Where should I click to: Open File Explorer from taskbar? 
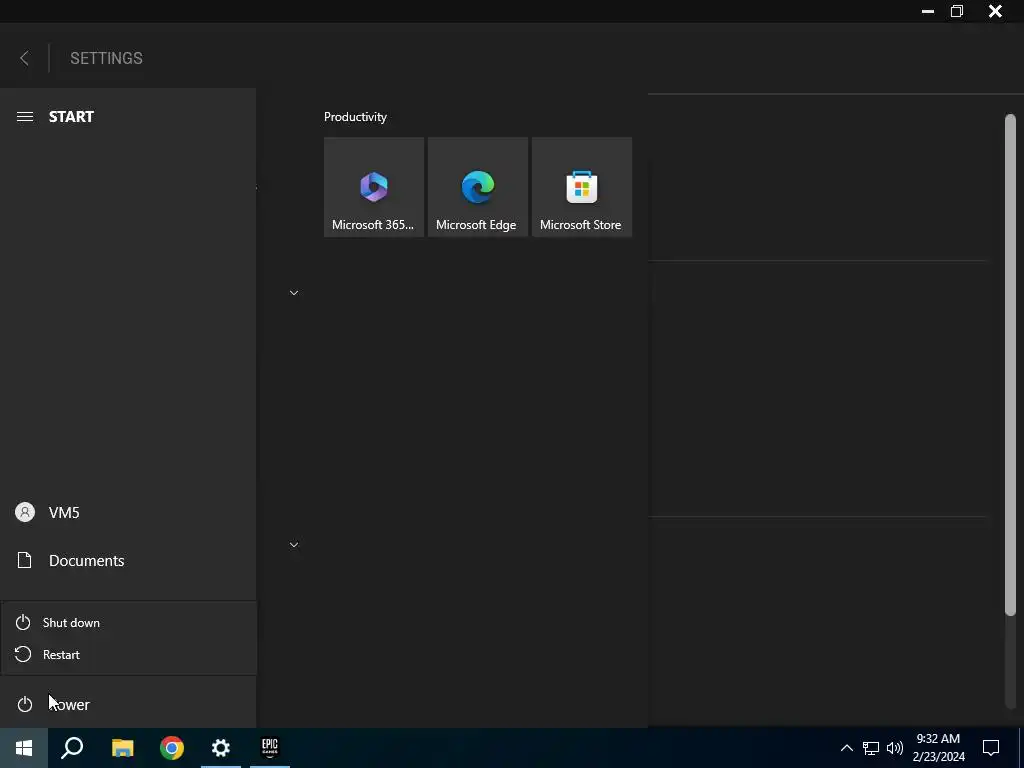pos(122,748)
